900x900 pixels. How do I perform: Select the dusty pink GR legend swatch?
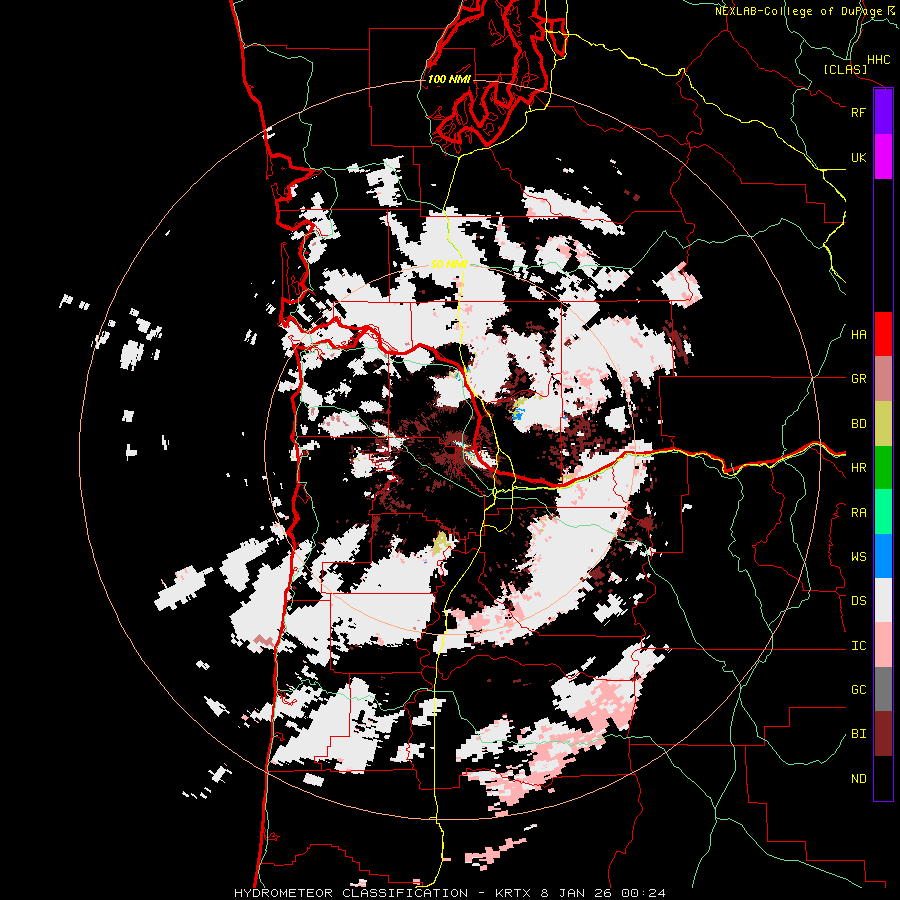[883, 379]
